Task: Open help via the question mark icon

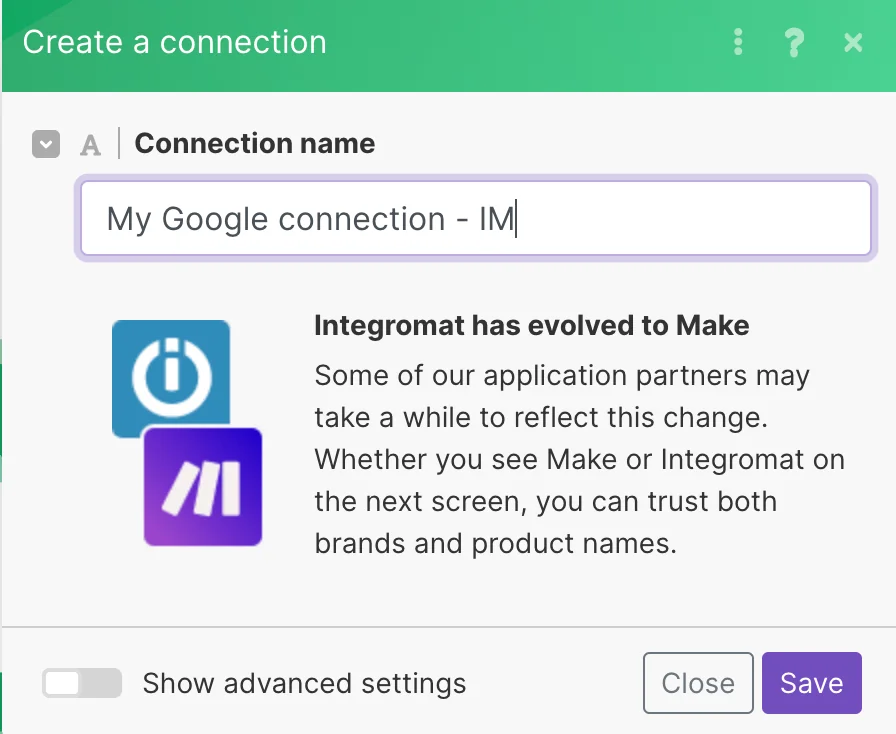Action: pyautogui.click(x=794, y=42)
